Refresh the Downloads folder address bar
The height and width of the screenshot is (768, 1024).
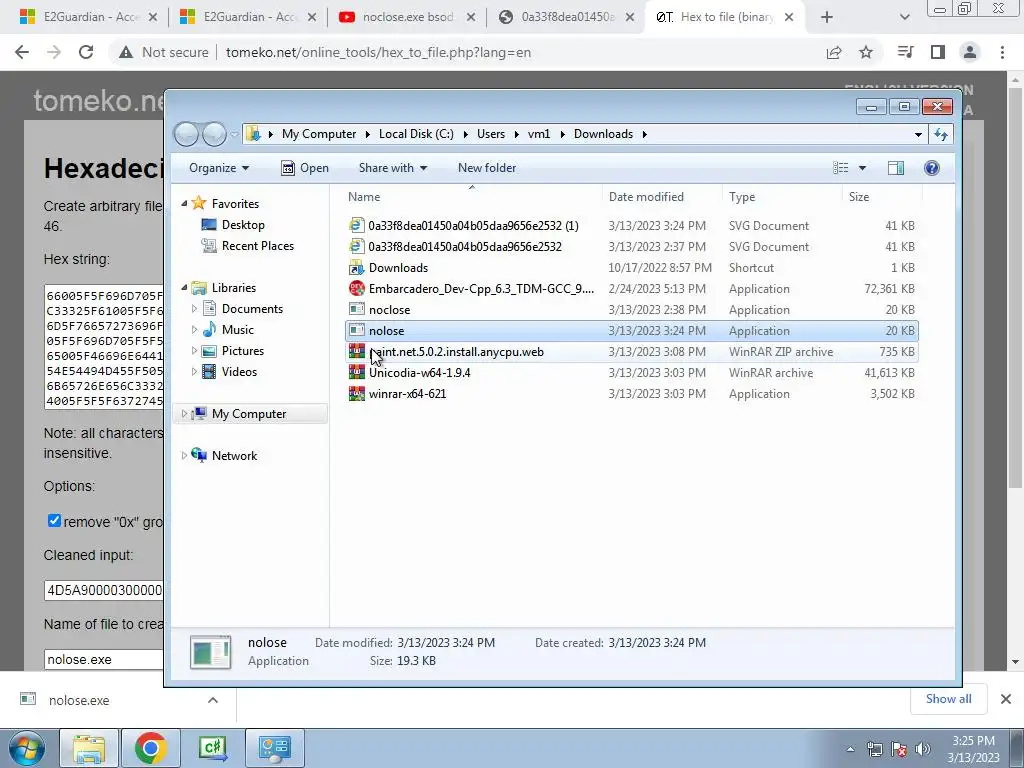click(940, 134)
